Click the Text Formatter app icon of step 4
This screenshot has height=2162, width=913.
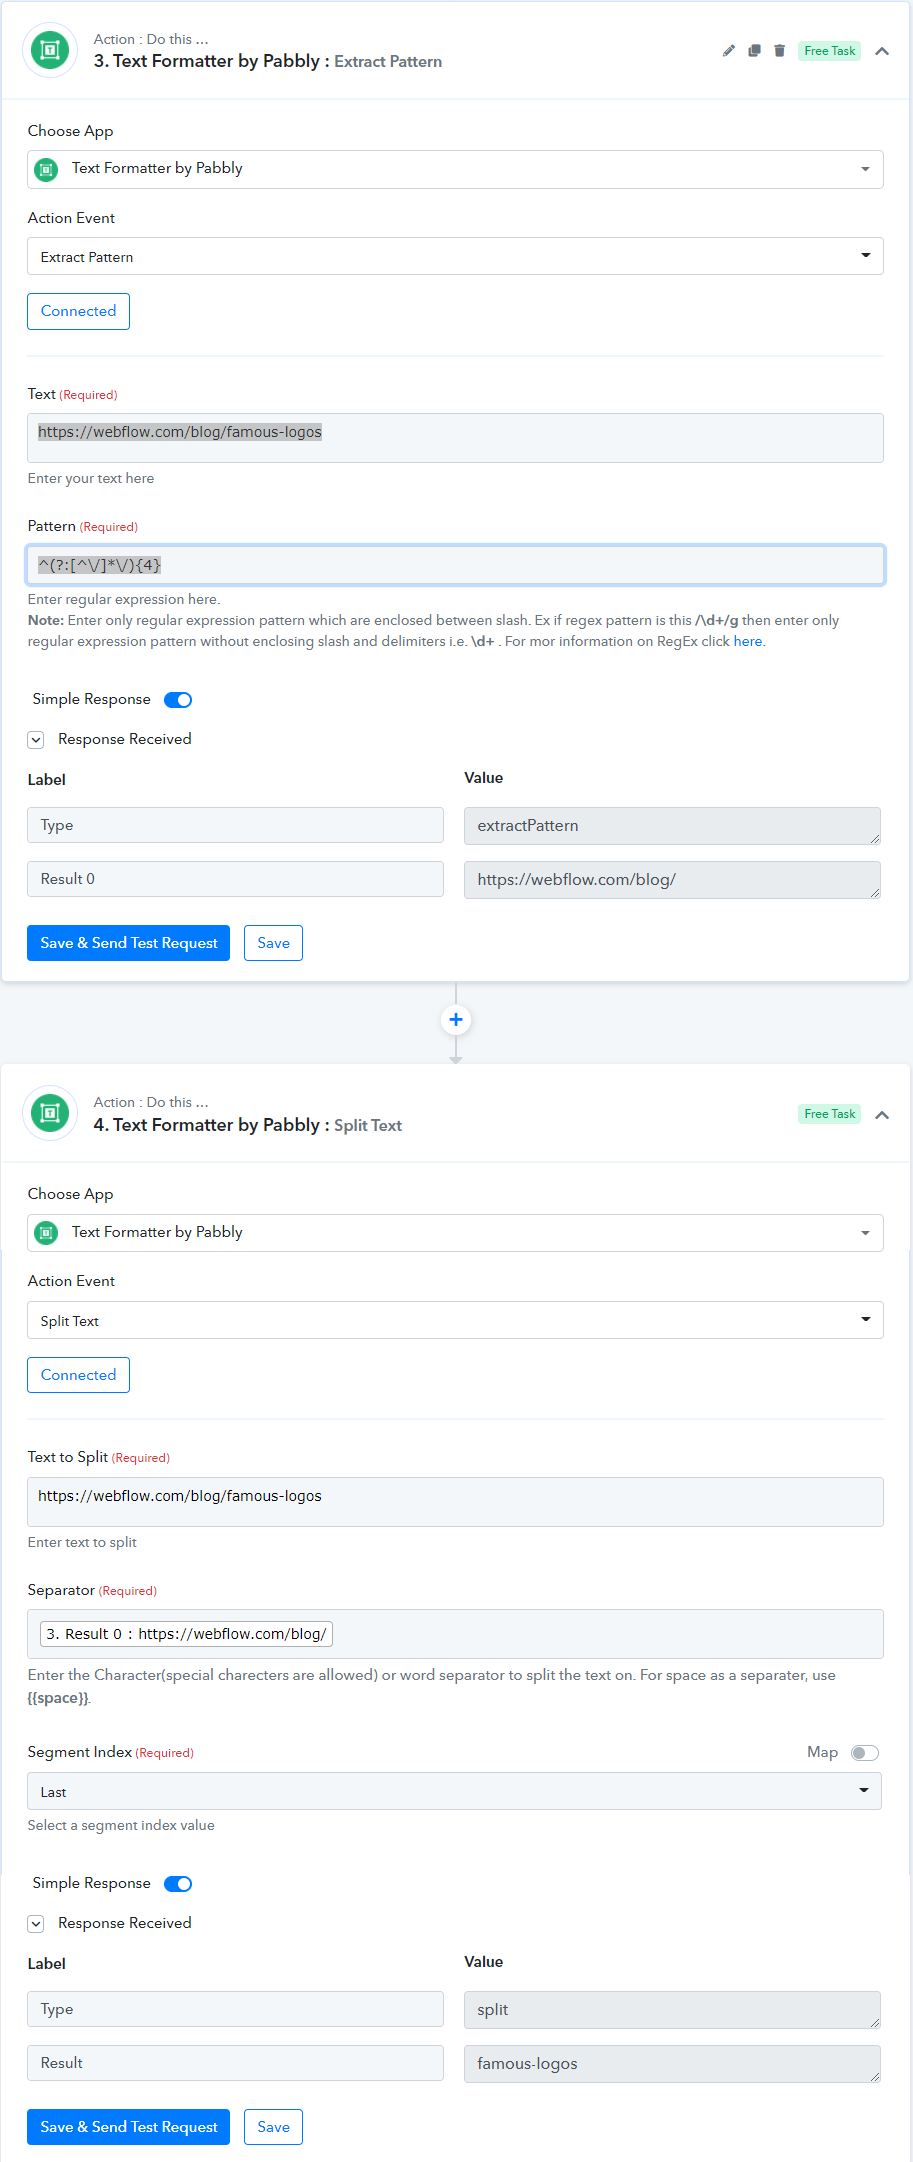[x=50, y=1113]
